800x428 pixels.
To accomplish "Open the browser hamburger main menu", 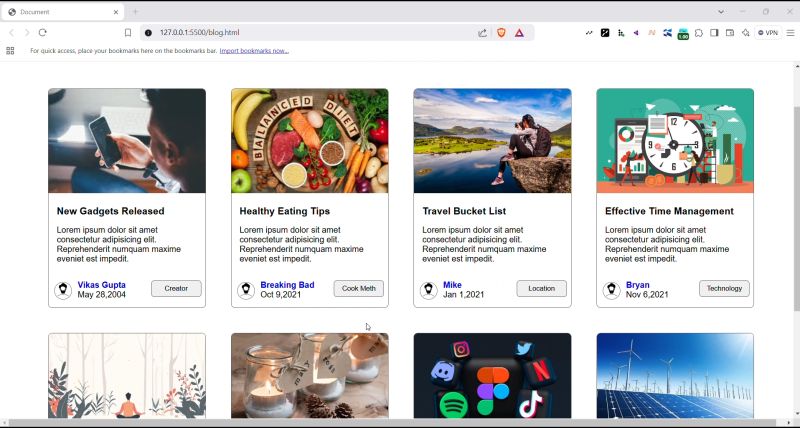I will click(790, 33).
